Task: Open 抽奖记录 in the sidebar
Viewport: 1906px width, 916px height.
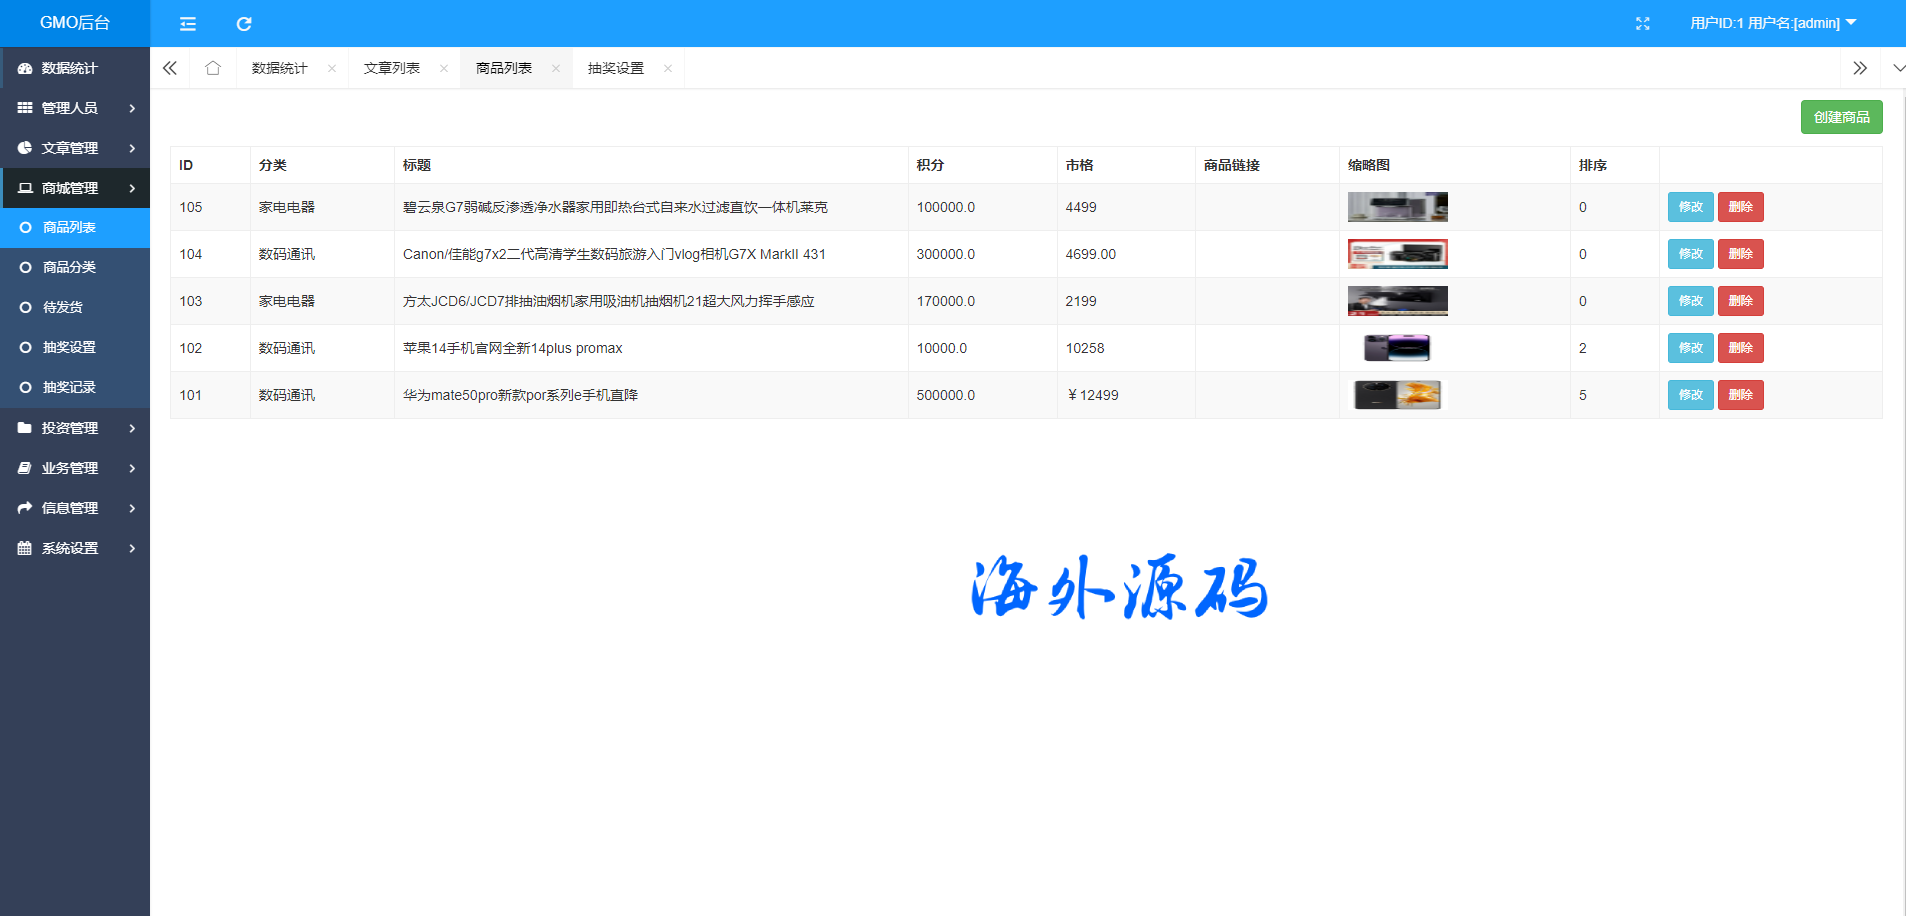Action: coord(69,387)
